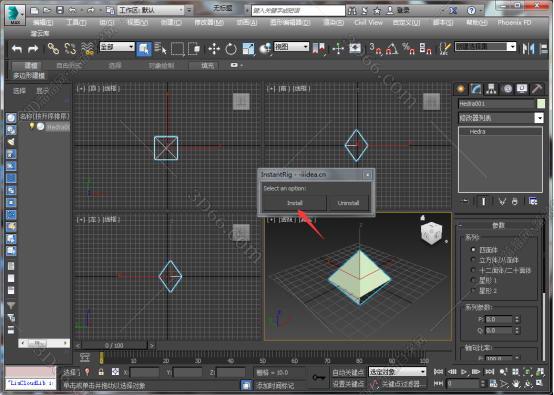
Task: Open the Hierarchy command panel tab
Action: pos(491,89)
